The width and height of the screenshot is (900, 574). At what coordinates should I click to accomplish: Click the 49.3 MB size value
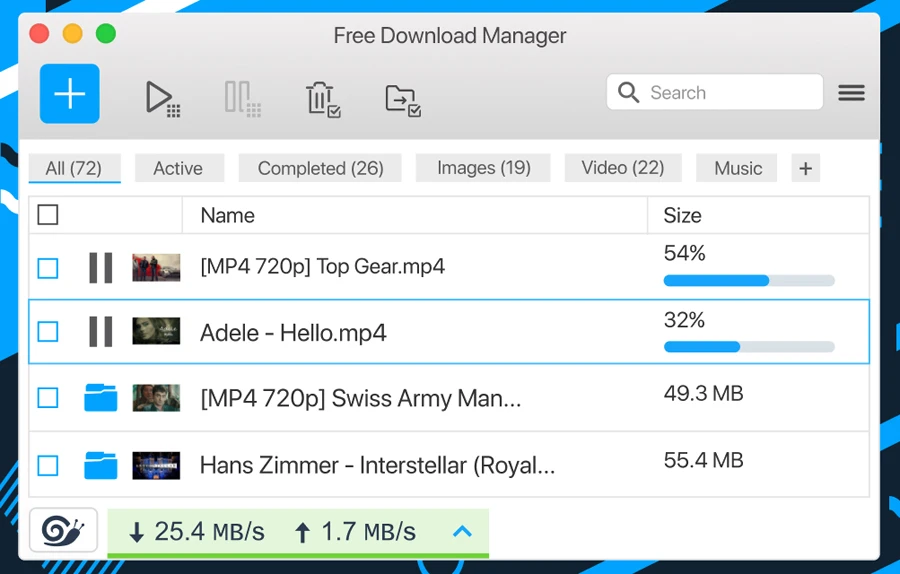coord(703,393)
